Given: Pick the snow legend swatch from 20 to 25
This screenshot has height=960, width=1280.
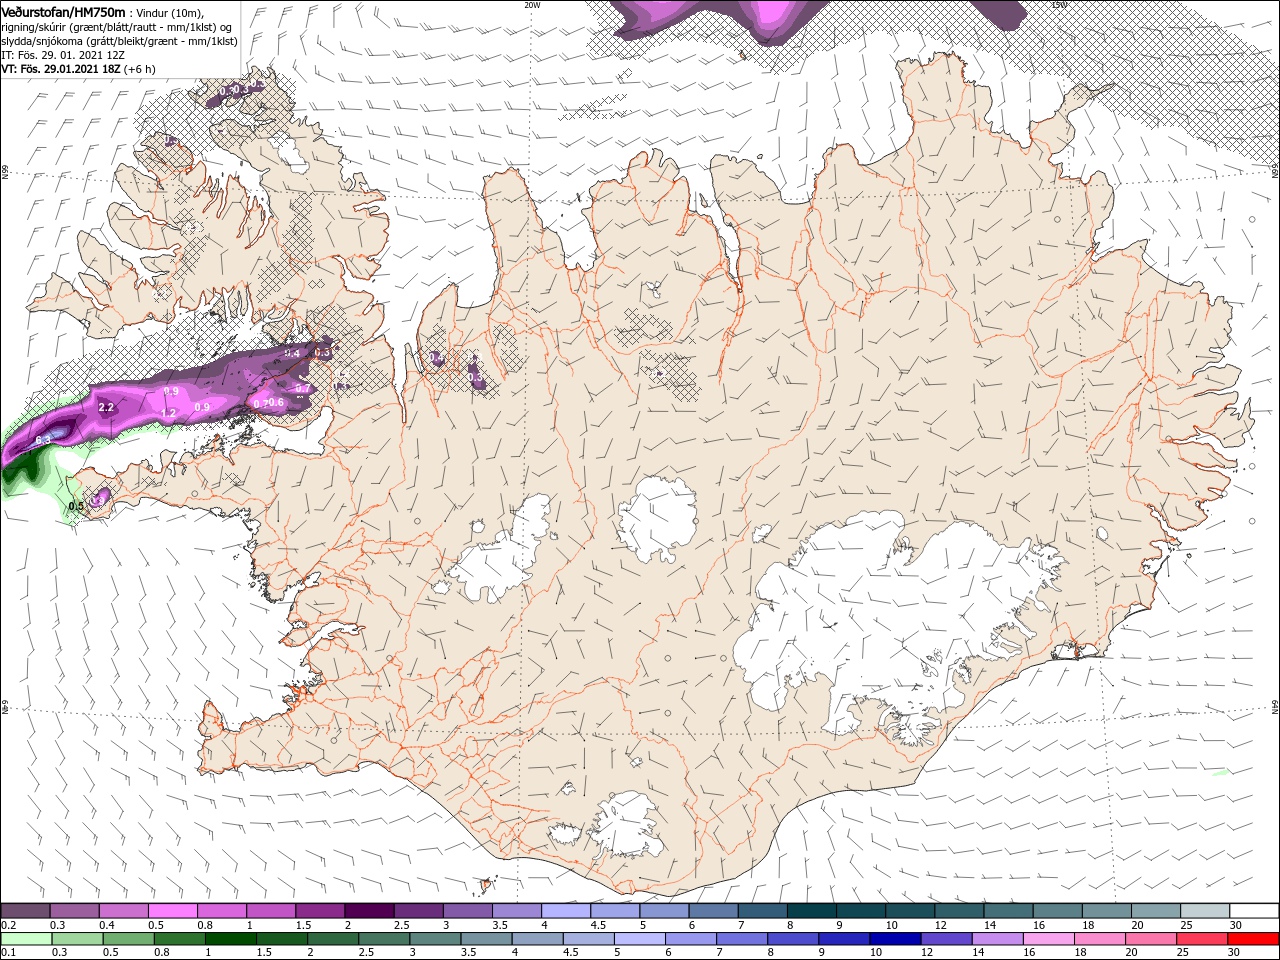Looking at the screenshot, I should pos(1157,911).
